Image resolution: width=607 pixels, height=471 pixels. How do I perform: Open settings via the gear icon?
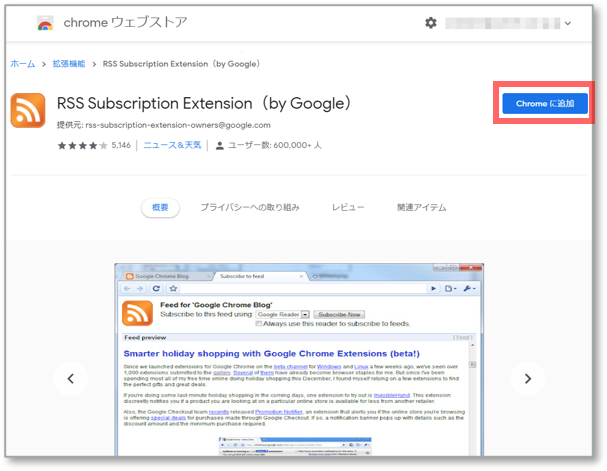click(430, 23)
